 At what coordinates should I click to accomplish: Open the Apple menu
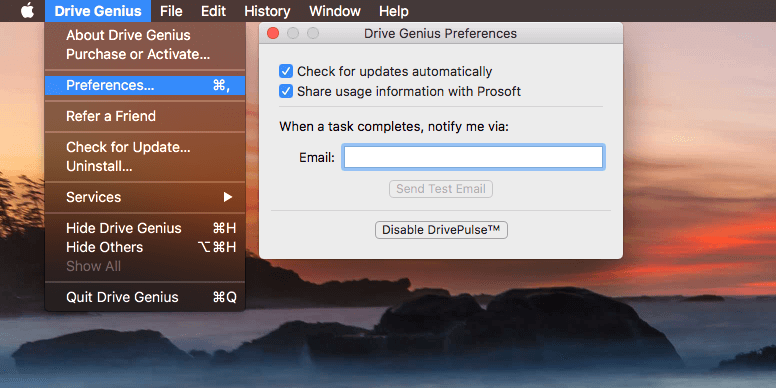pos(27,11)
